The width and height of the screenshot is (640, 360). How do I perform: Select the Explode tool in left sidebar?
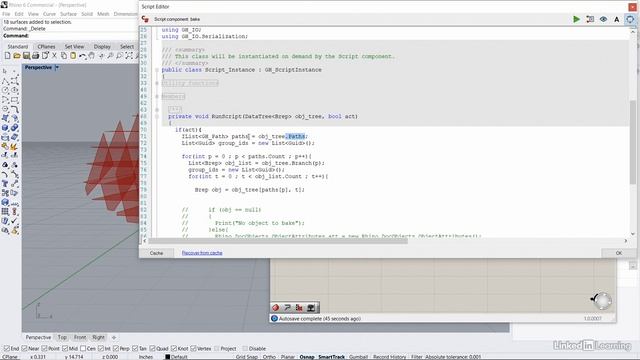coord(15,146)
